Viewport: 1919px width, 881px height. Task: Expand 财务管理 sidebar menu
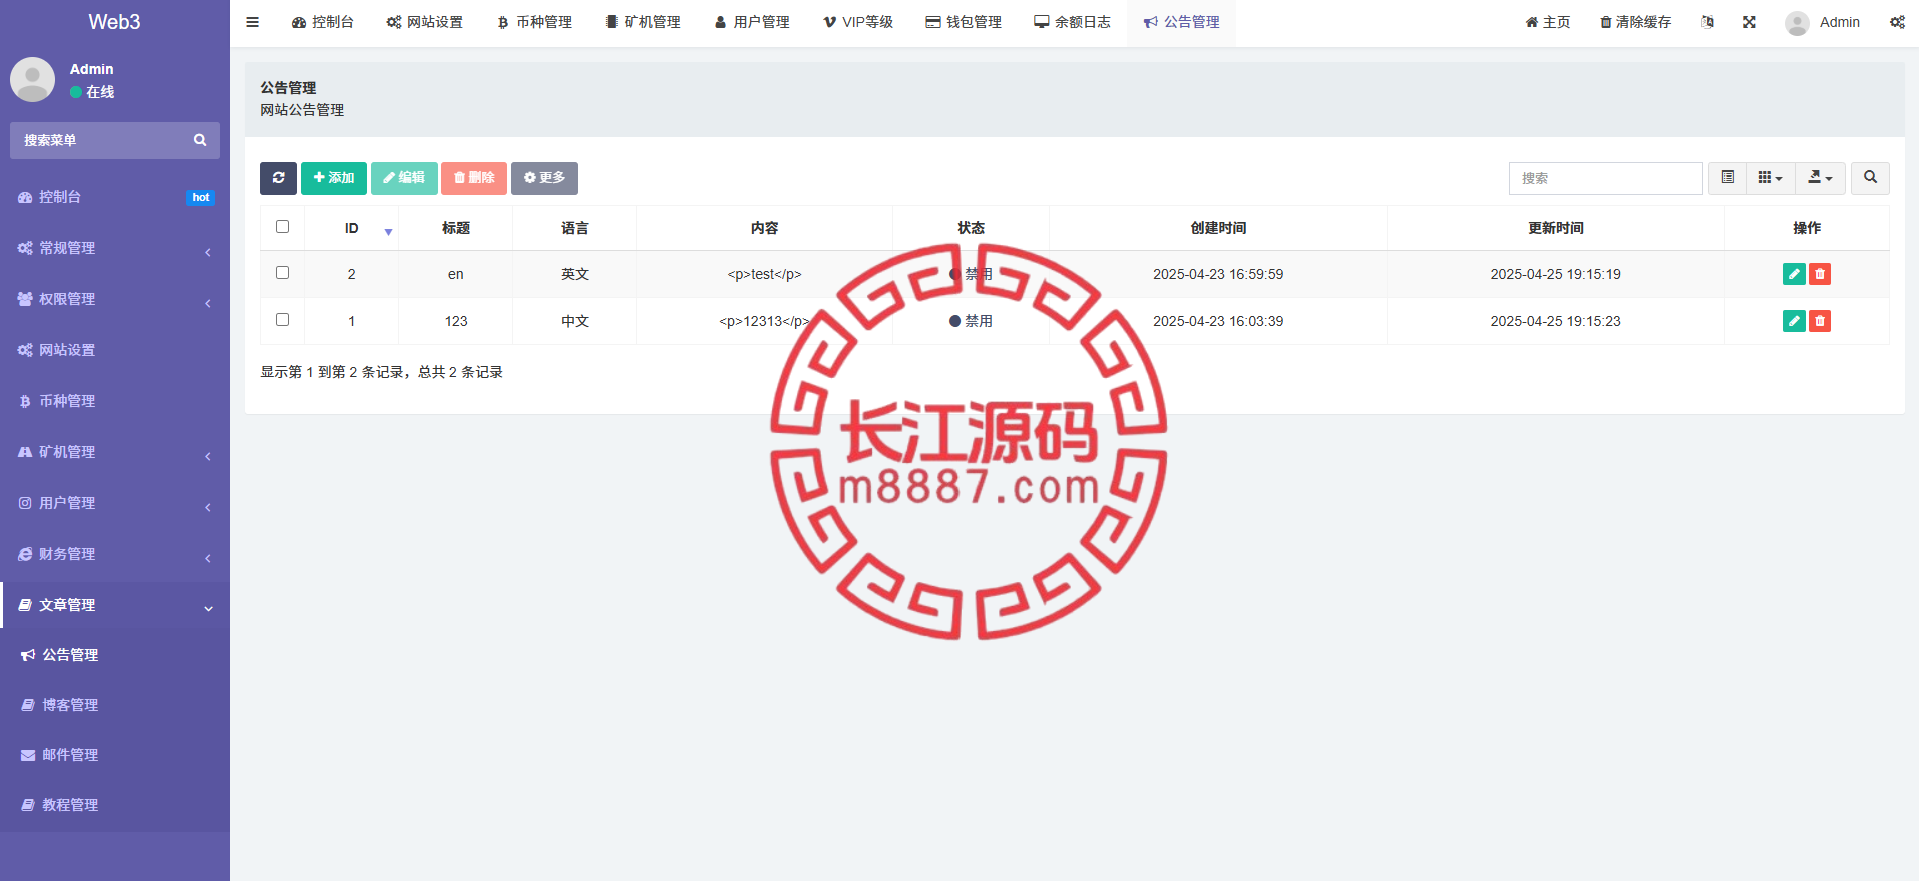[x=115, y=554]
